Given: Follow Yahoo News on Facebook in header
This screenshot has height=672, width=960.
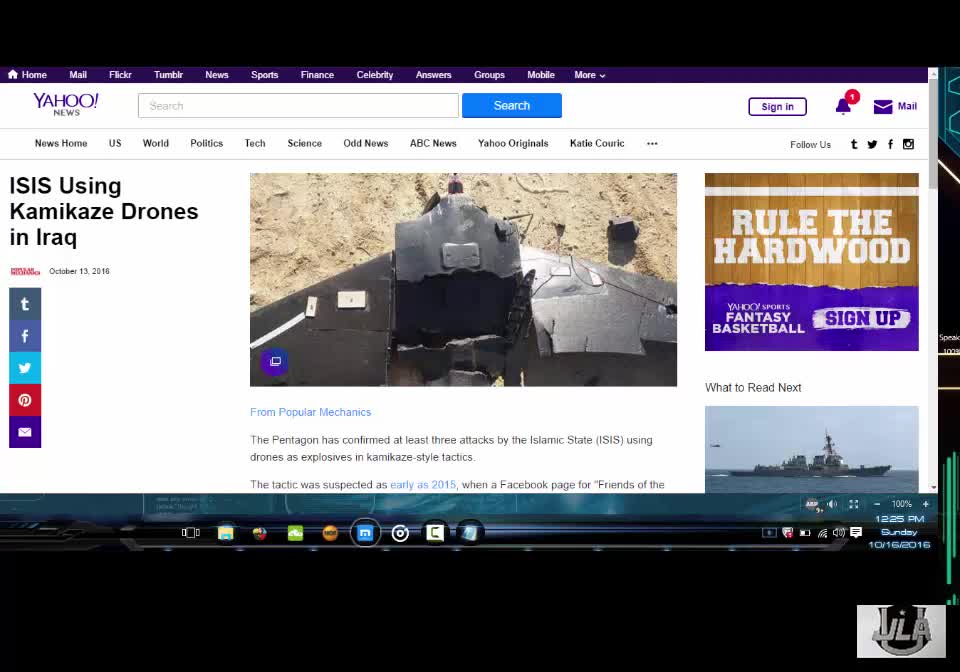Looking at the screenshot, I should (x=890, y=144).
